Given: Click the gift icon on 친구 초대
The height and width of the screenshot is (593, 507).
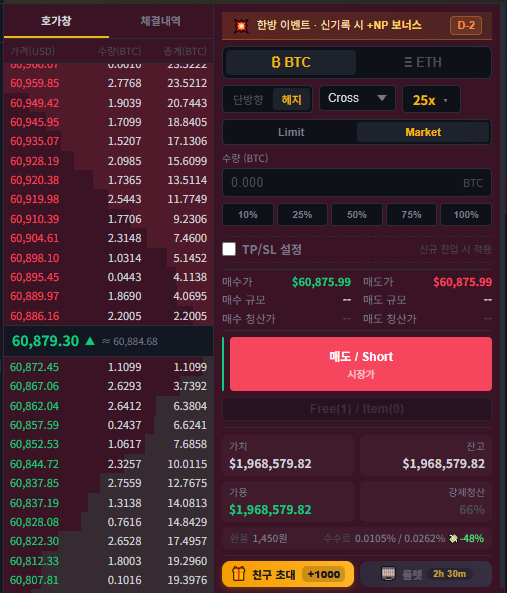Looking at the screenshot, I should (238, 574).
